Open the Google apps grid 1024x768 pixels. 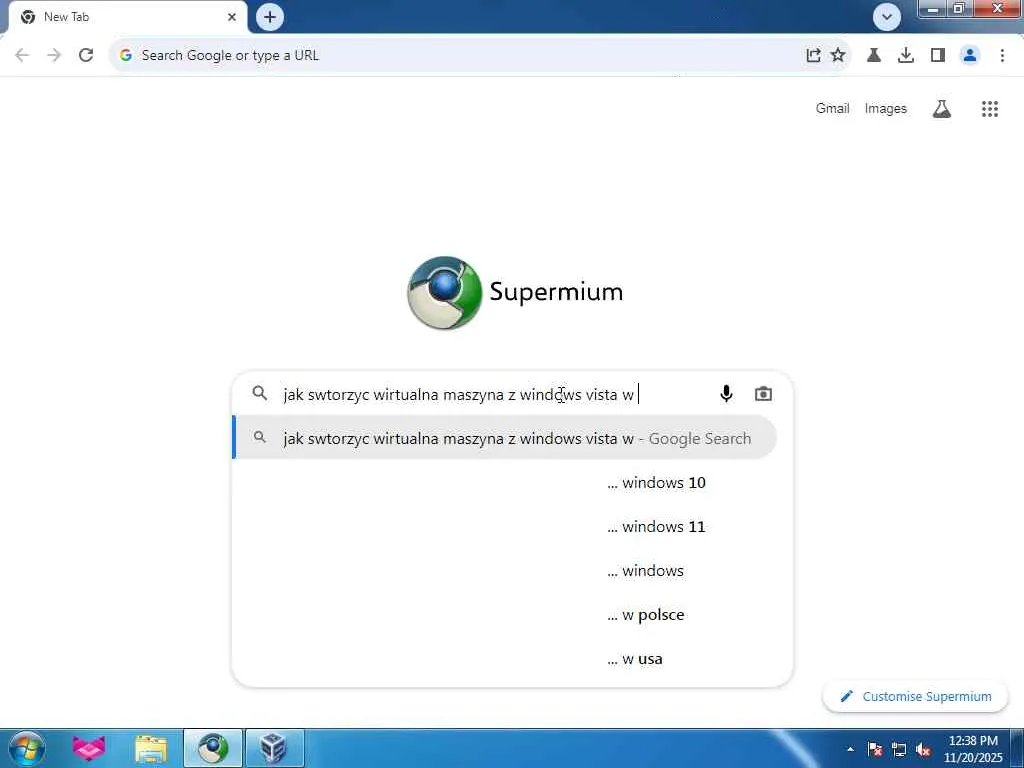click(x=989, y=109)
